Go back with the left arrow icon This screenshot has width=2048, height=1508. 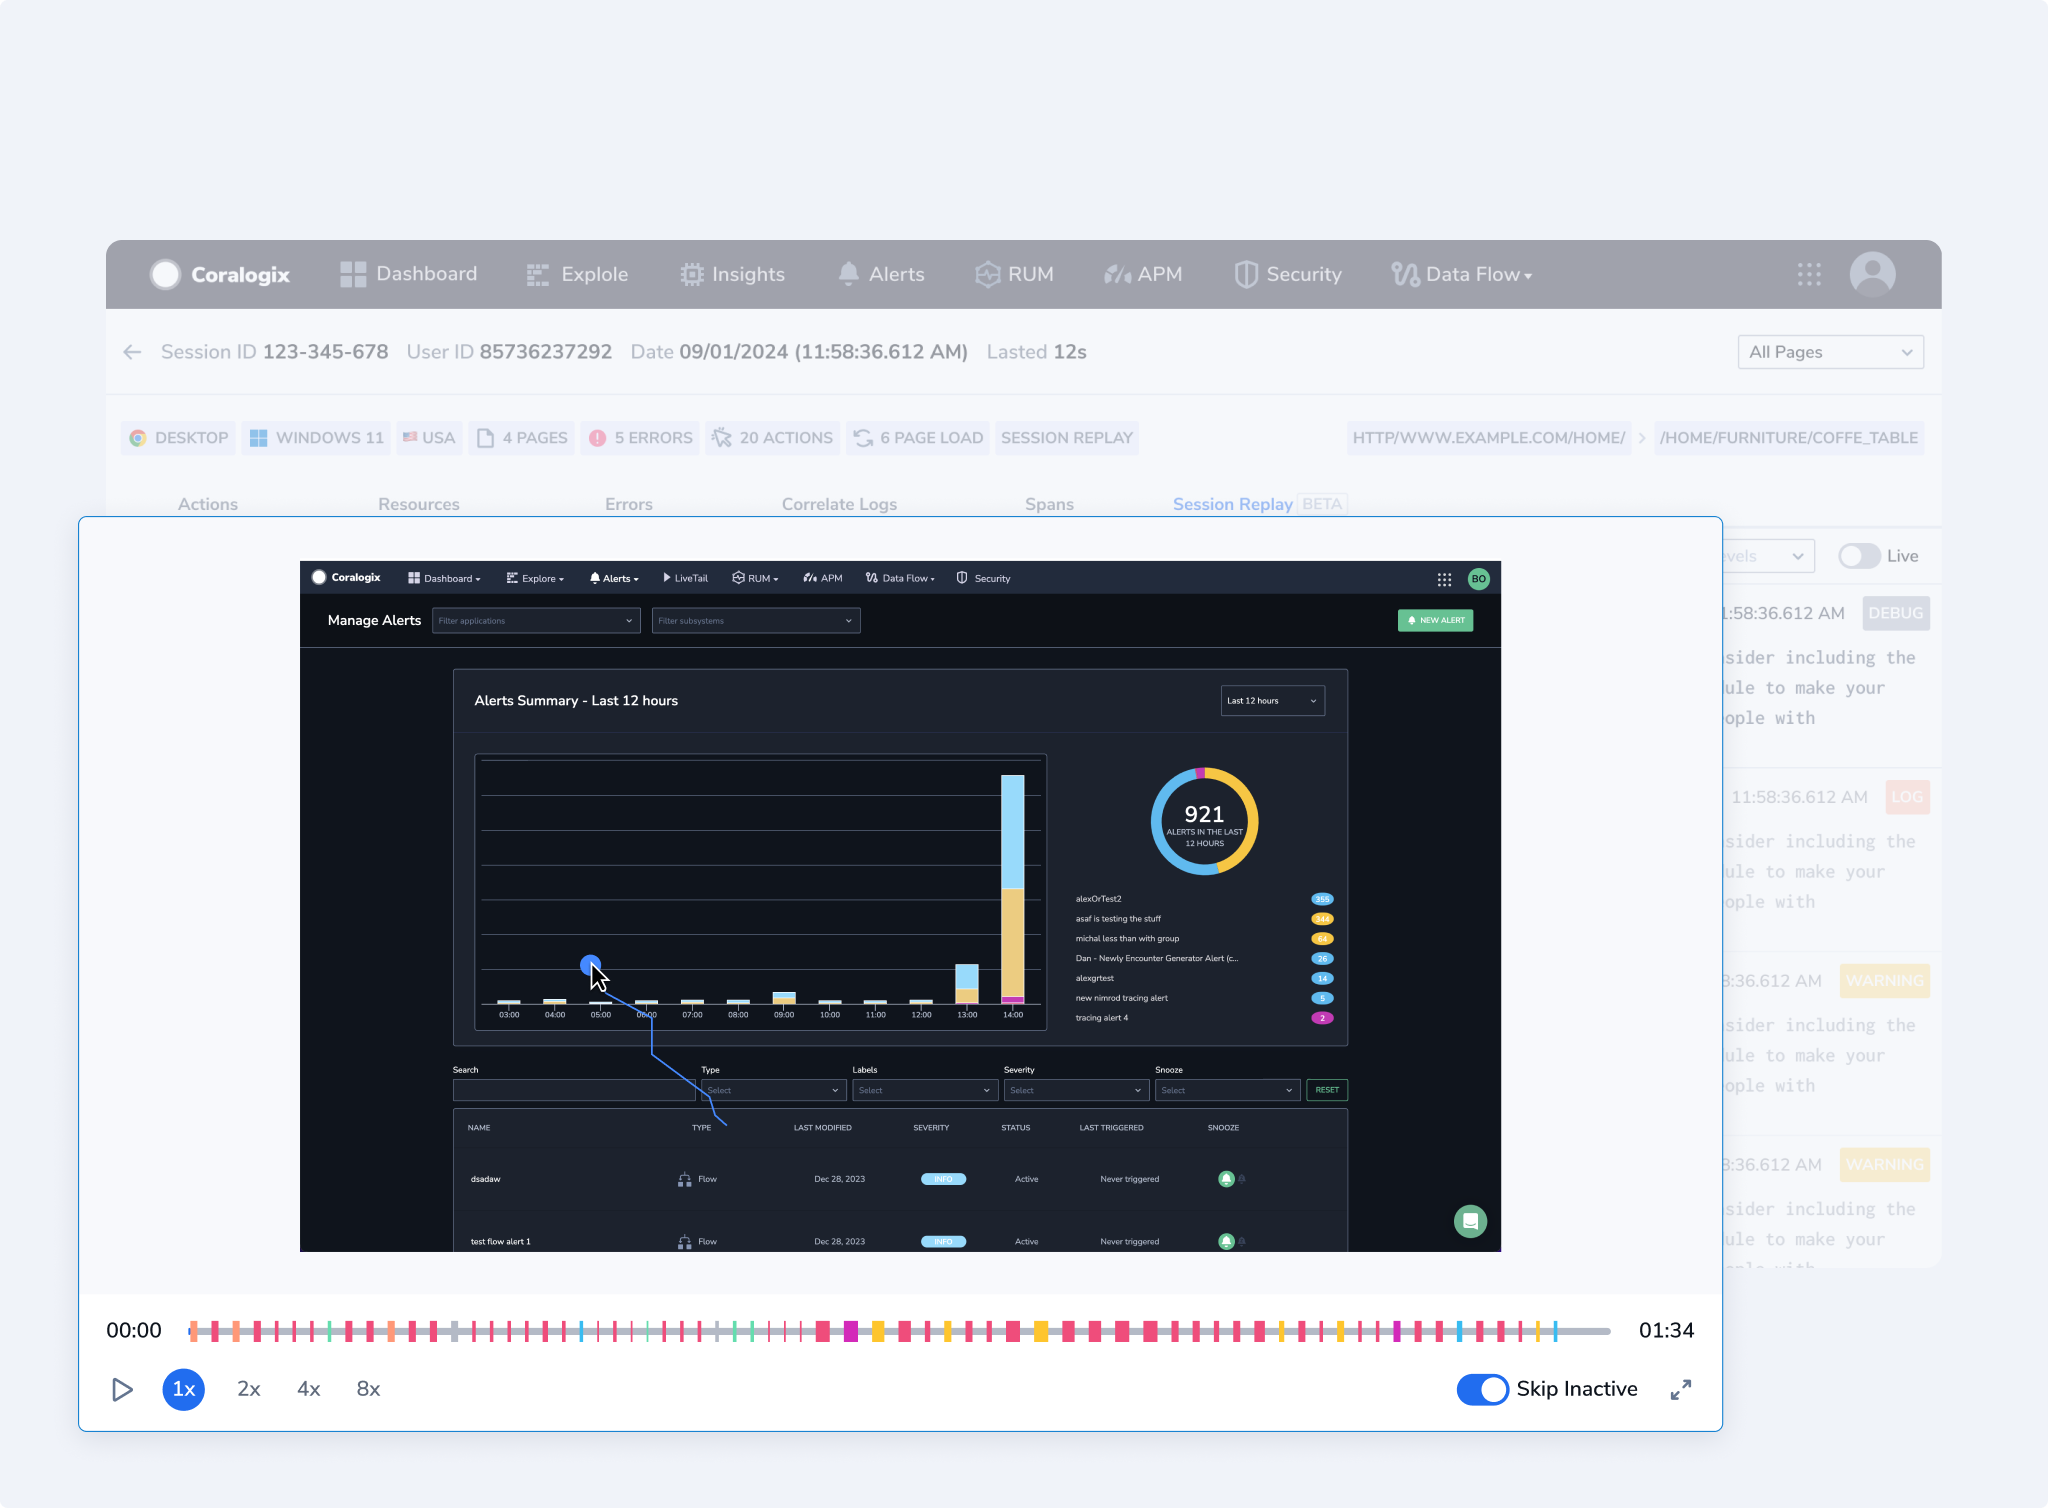click(x=132, y=352)
